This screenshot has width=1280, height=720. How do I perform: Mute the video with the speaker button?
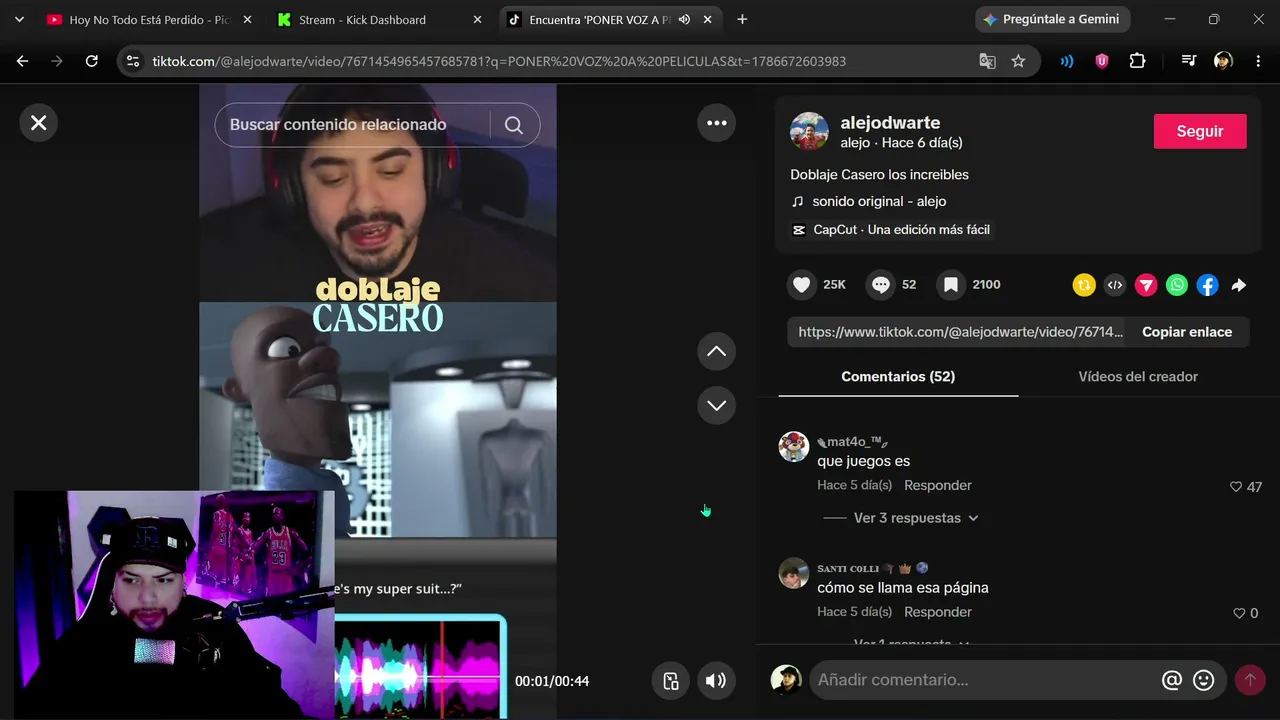[716, 681]
